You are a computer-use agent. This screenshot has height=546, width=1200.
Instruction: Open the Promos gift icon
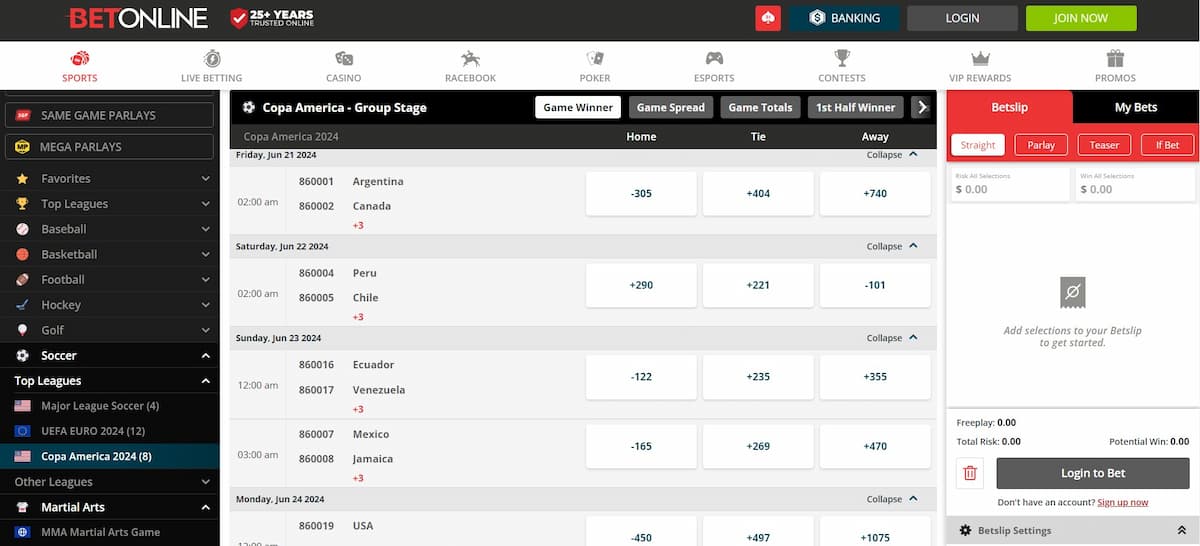pos(1115,58)
